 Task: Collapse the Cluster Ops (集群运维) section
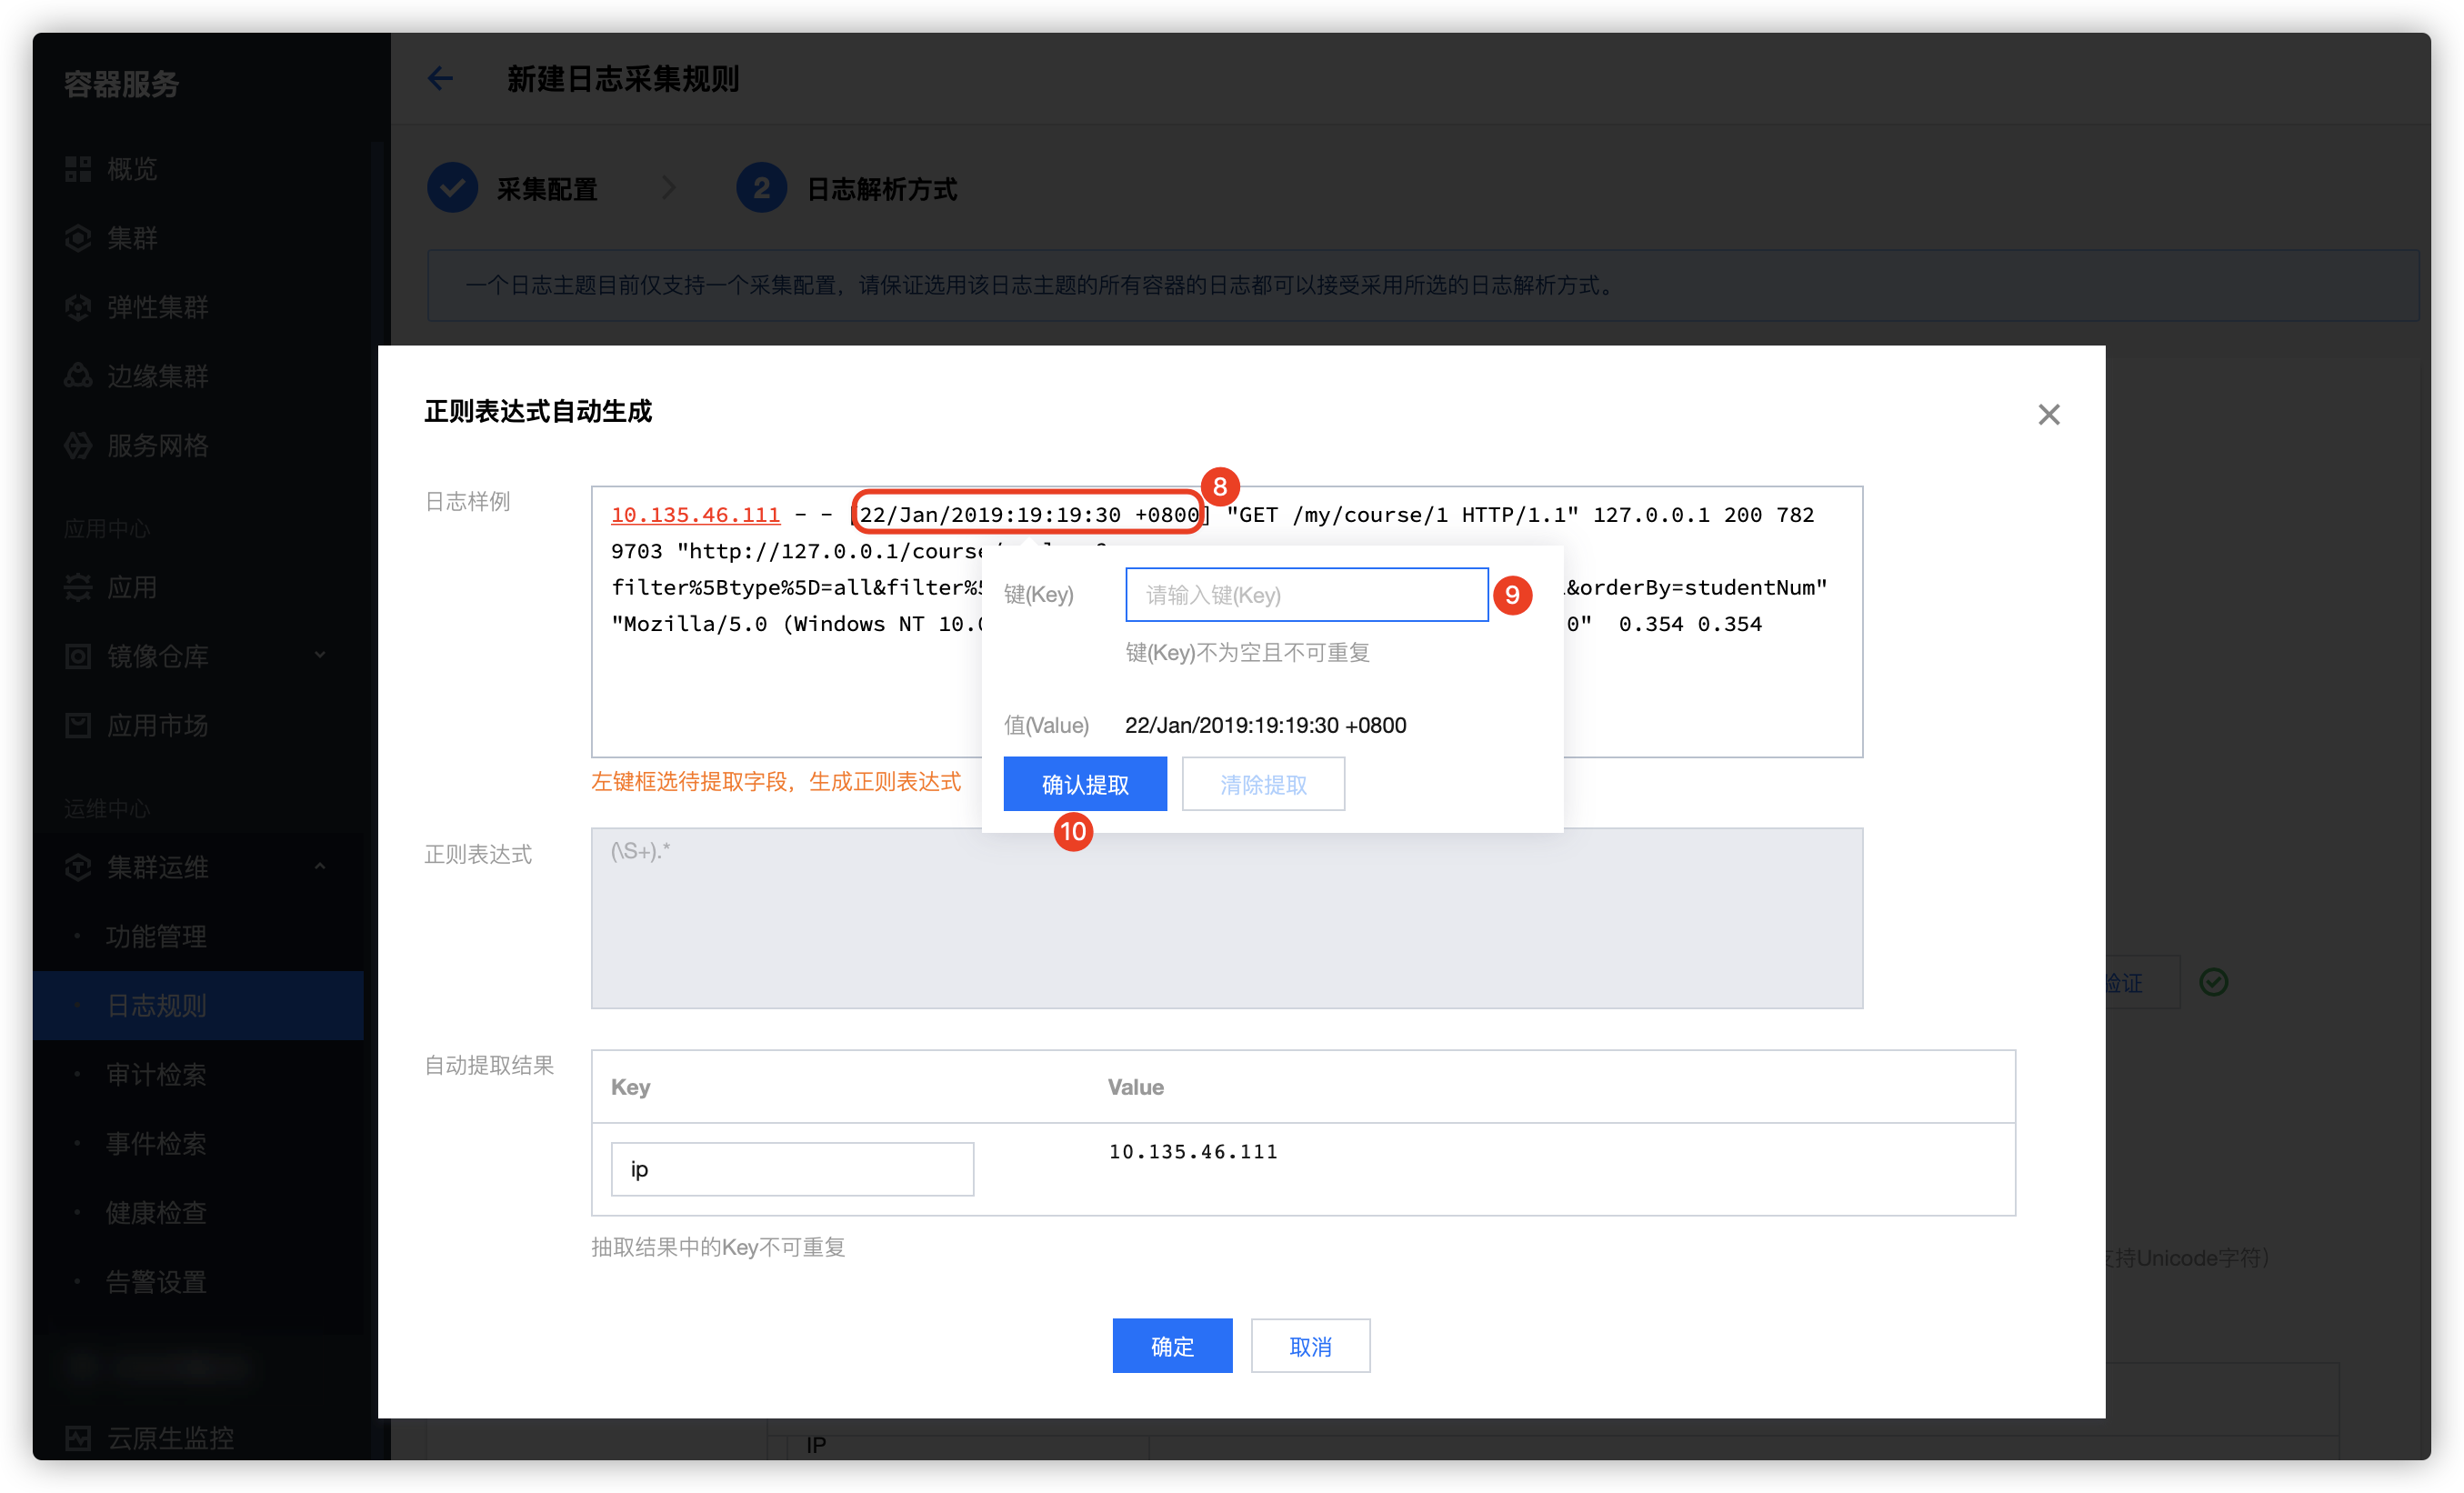coord(319,867)
